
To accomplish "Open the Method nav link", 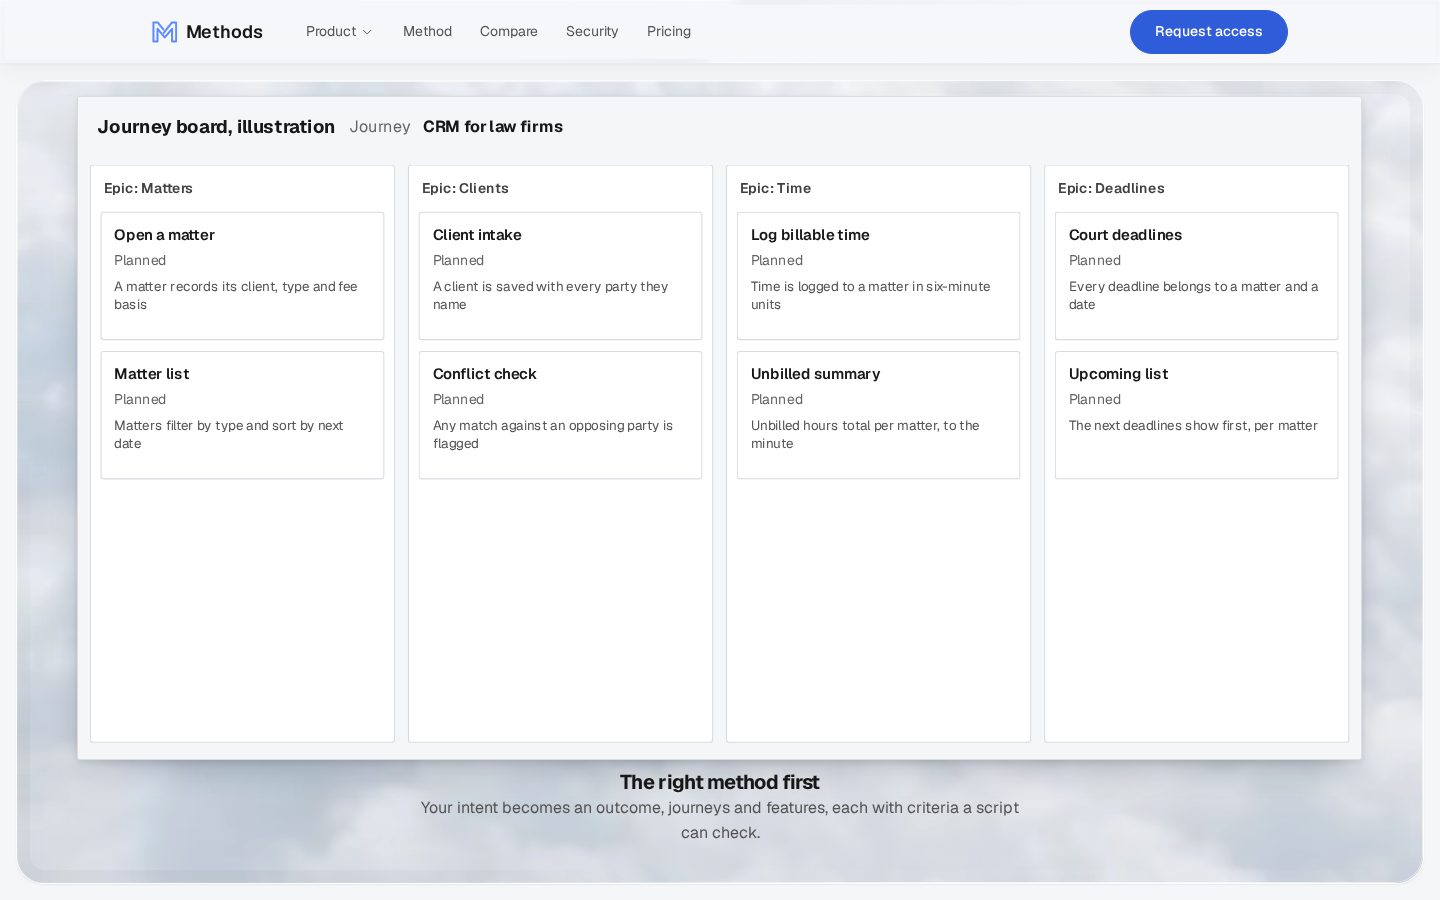I will point(427,32).
